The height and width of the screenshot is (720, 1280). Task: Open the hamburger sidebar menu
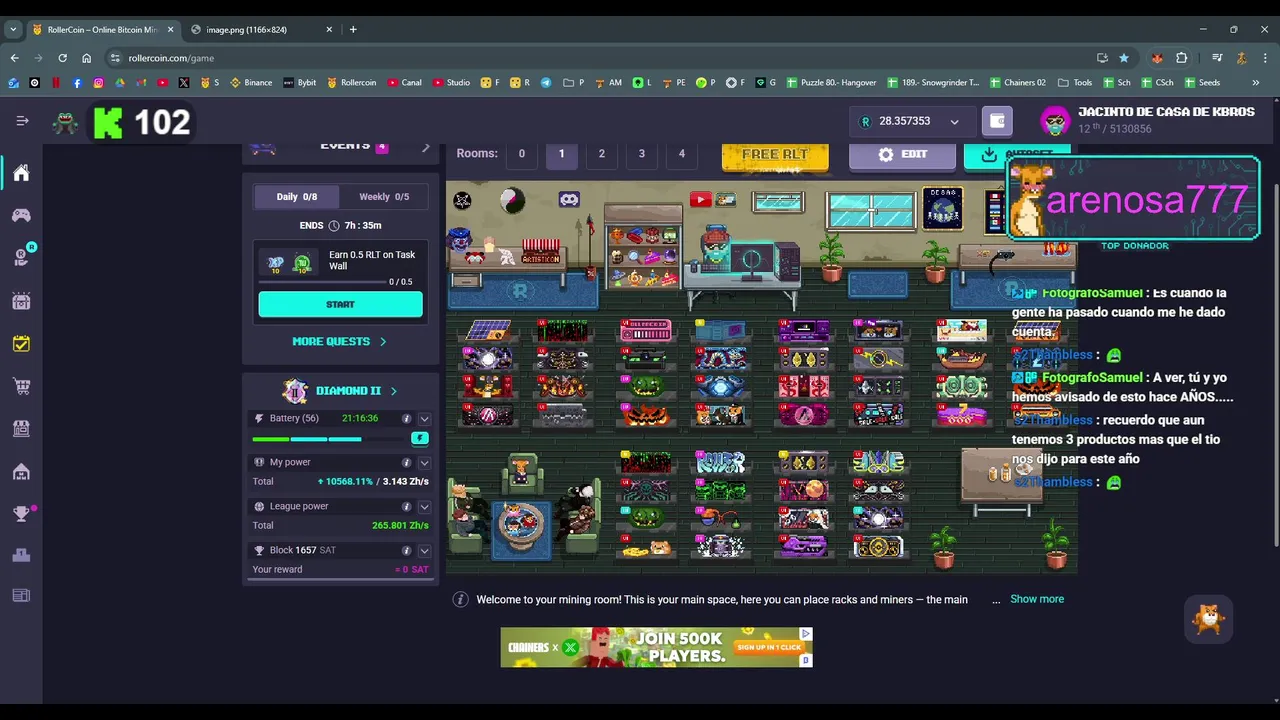point(22,121)
